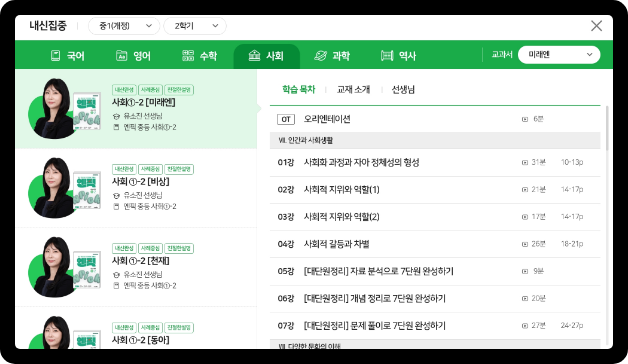
Task: Select the 사회①-2 [동아] course title
Action: [141, 340]
